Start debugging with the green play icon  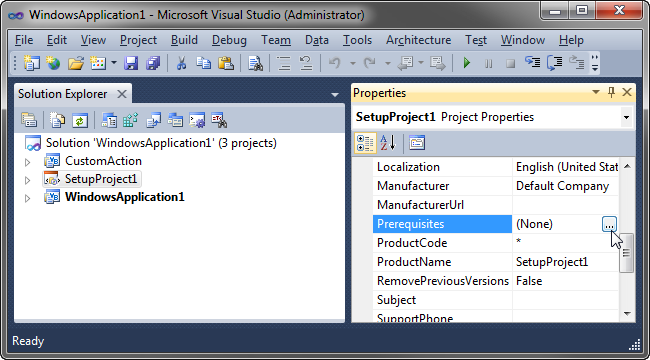point(467,63)
